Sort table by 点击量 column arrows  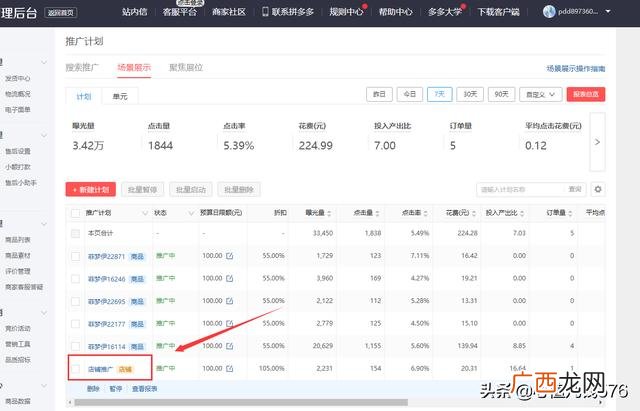[377, 213]
